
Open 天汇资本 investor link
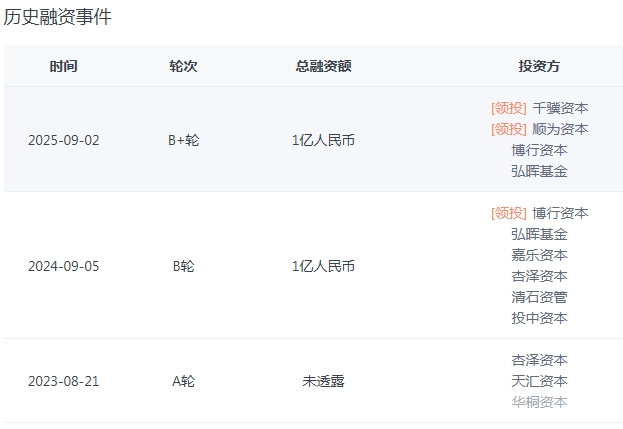(x=539, y=381)
